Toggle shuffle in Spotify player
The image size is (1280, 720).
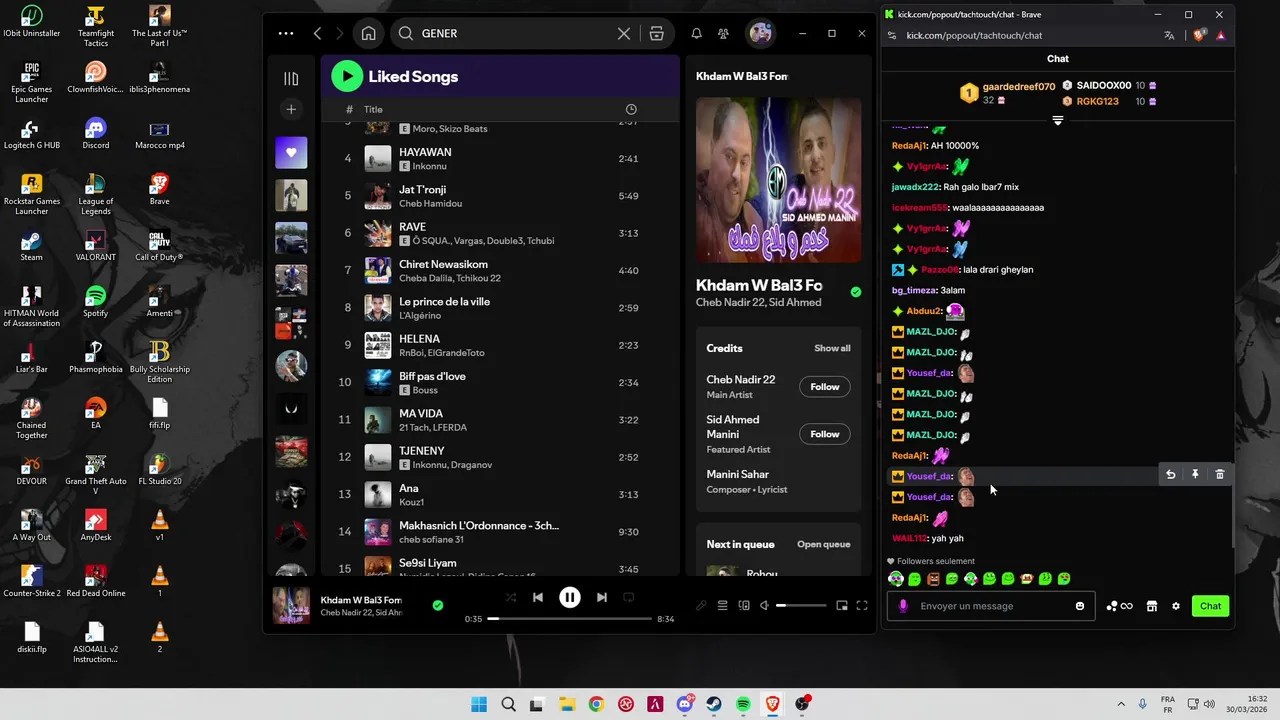[x=511, y=597]
